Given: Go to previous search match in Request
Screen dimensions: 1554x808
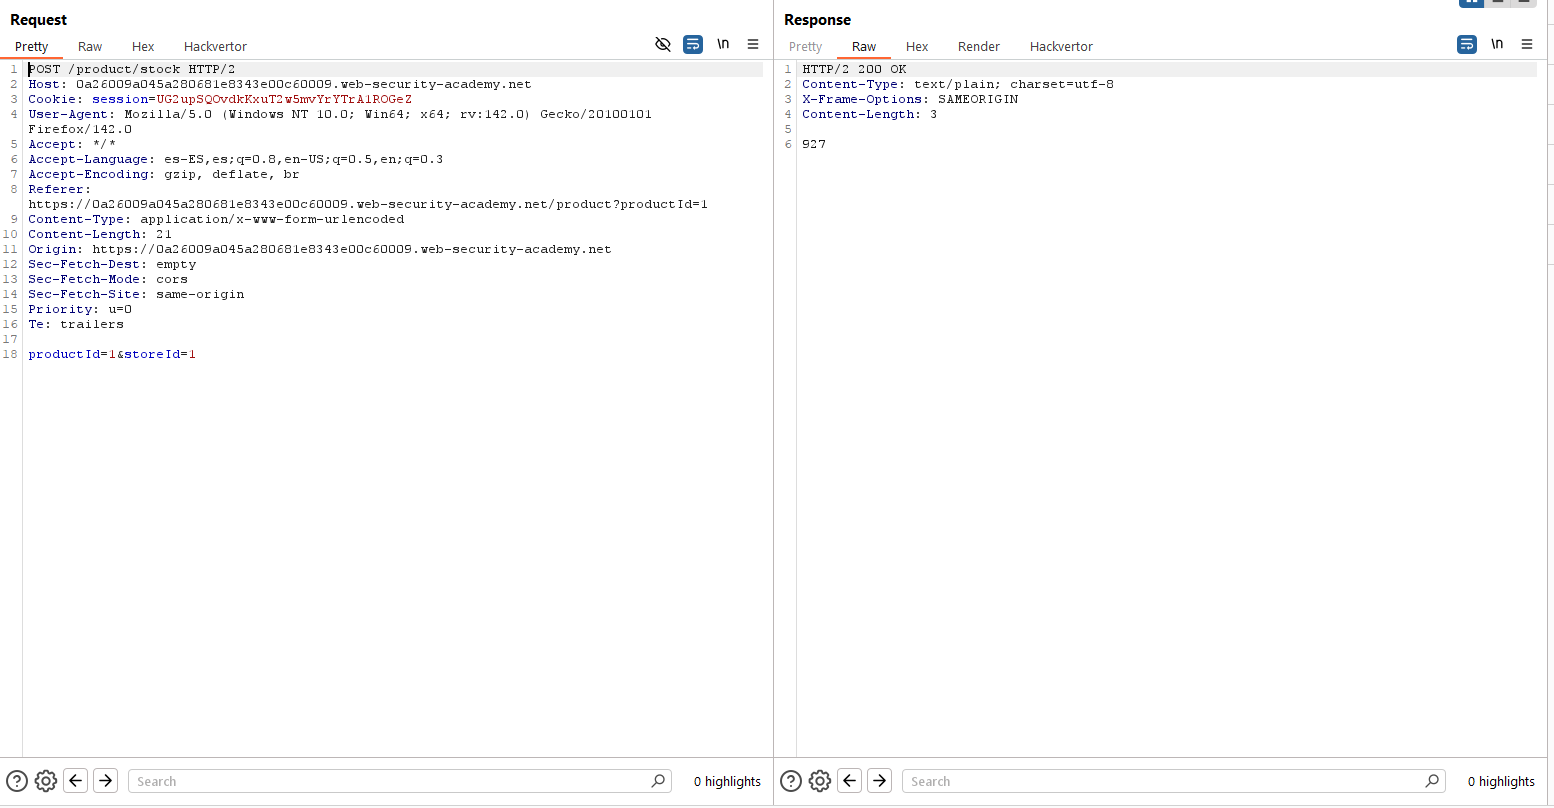Looking at the screenshot, I should 76,781.
